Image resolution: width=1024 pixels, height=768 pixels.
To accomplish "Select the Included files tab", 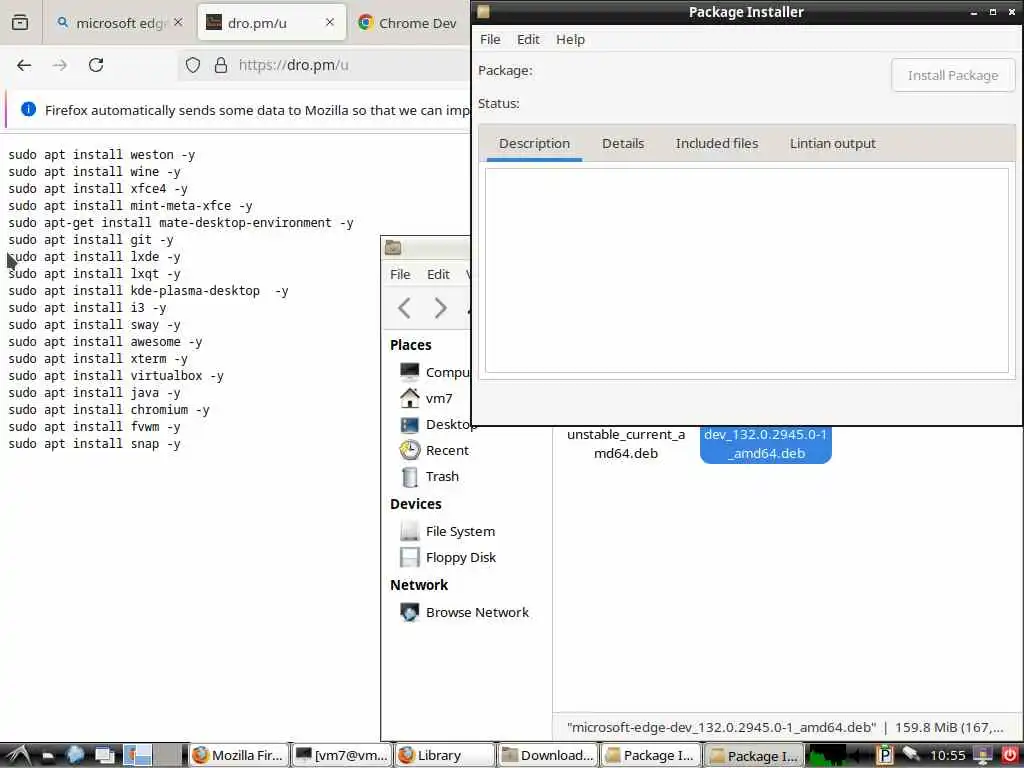I will coord(716,144).
